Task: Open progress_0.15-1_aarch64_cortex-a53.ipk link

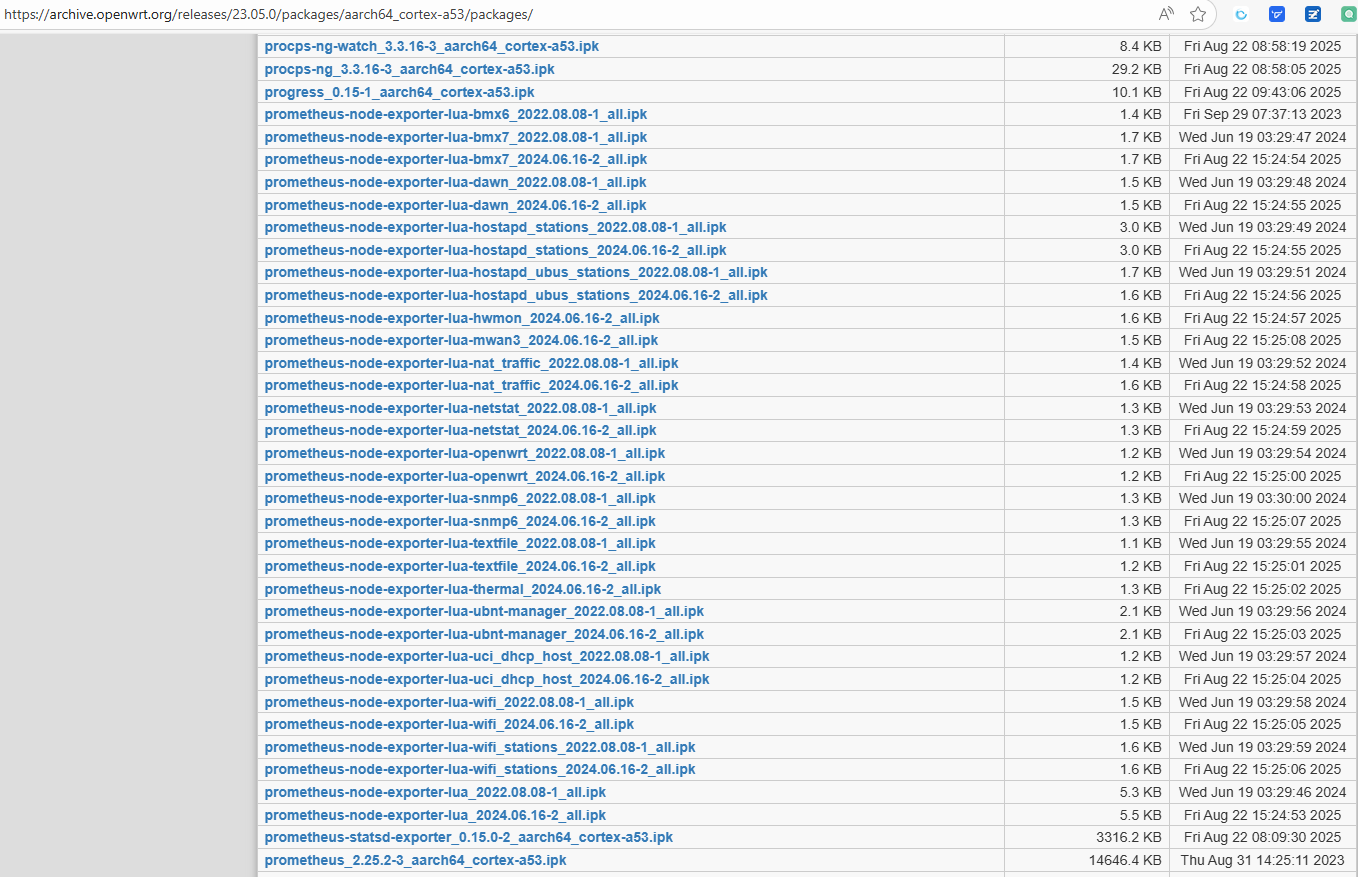Action: [399, 92]
